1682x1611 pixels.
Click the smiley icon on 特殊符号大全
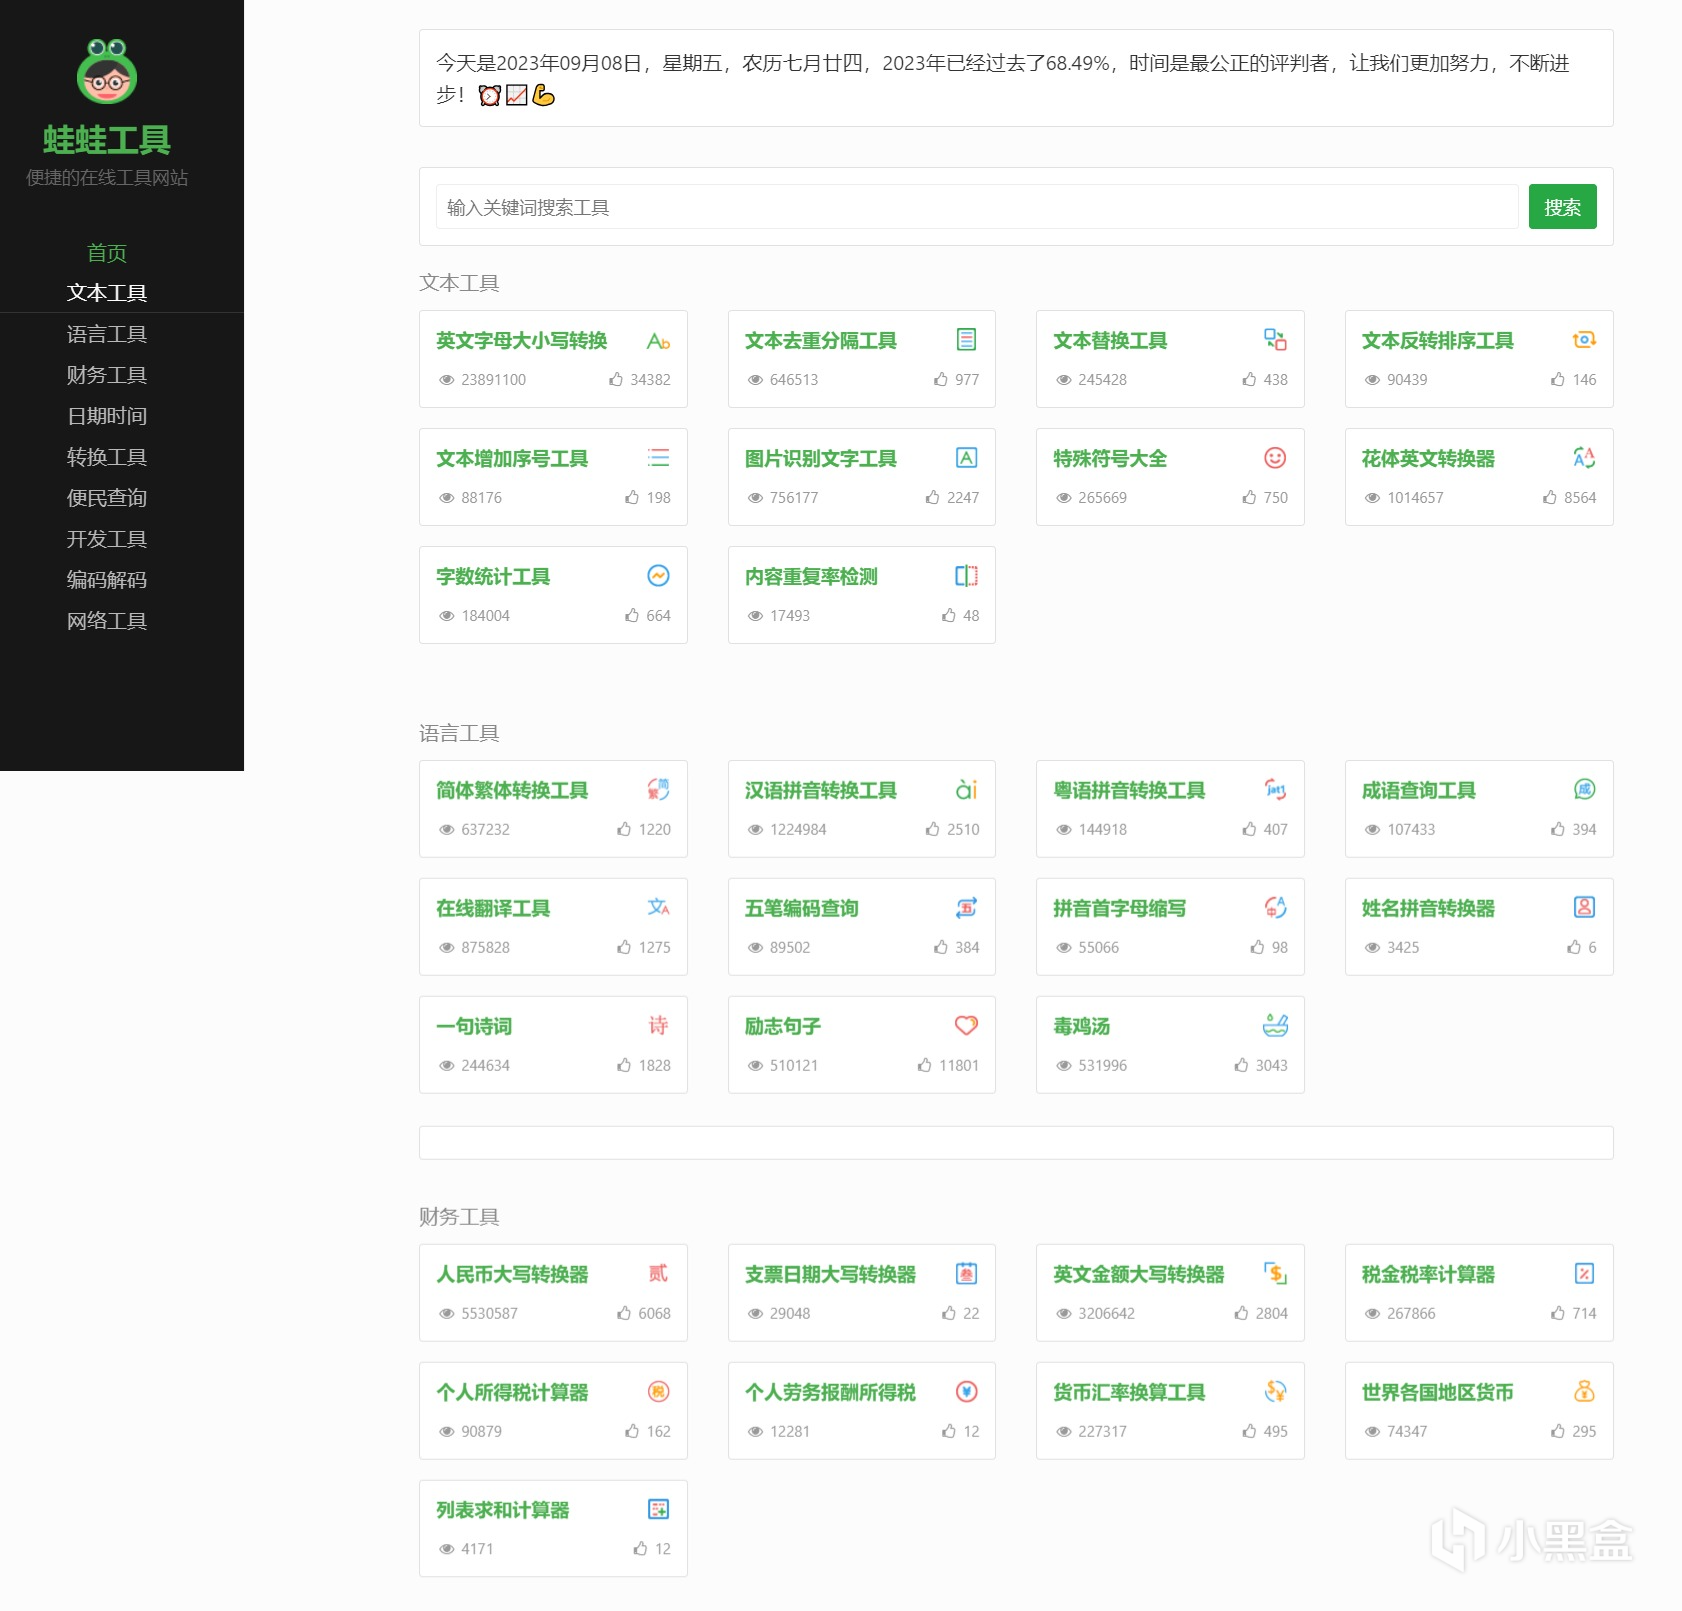click(1275, 458)
